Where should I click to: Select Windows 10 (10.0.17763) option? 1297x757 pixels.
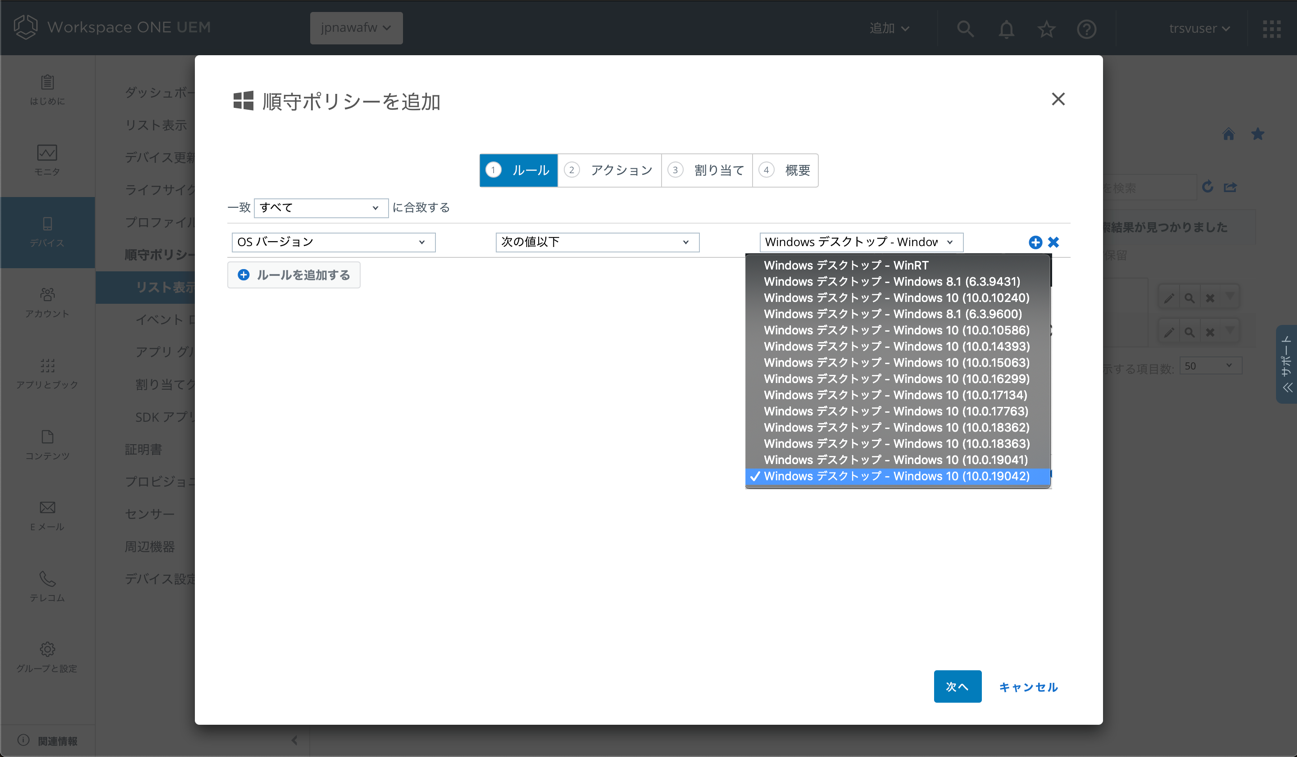897,411
